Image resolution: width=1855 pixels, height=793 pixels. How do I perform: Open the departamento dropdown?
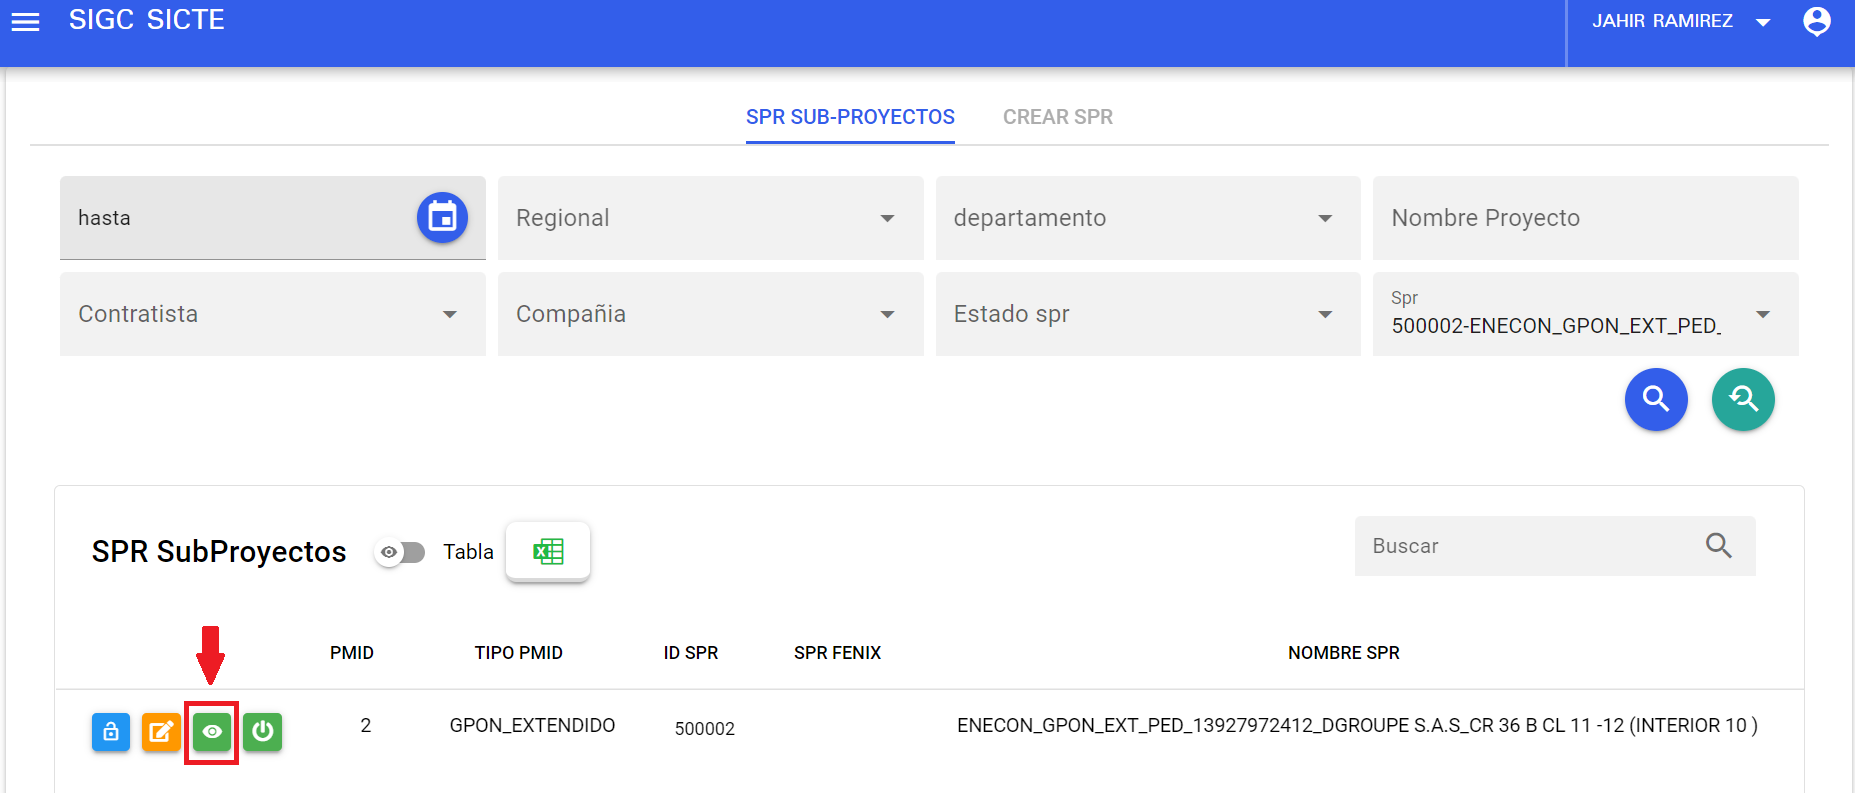click(1147, 218)
